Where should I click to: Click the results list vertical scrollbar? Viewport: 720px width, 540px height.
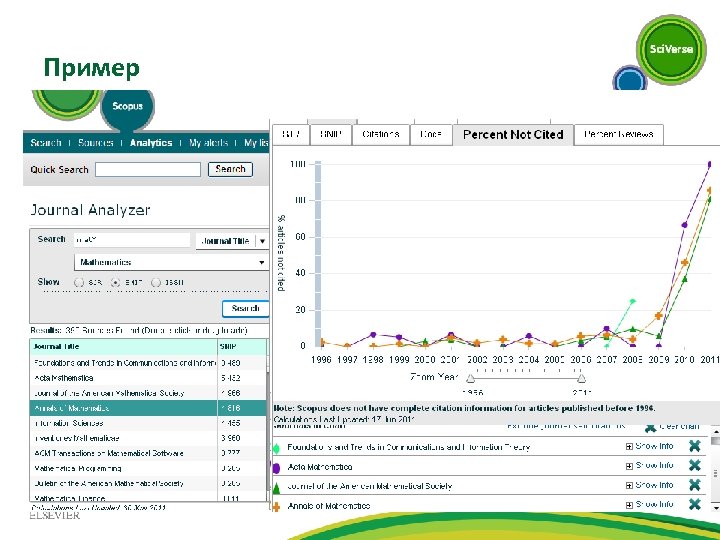pyautogui.click(x=268, y=427)
